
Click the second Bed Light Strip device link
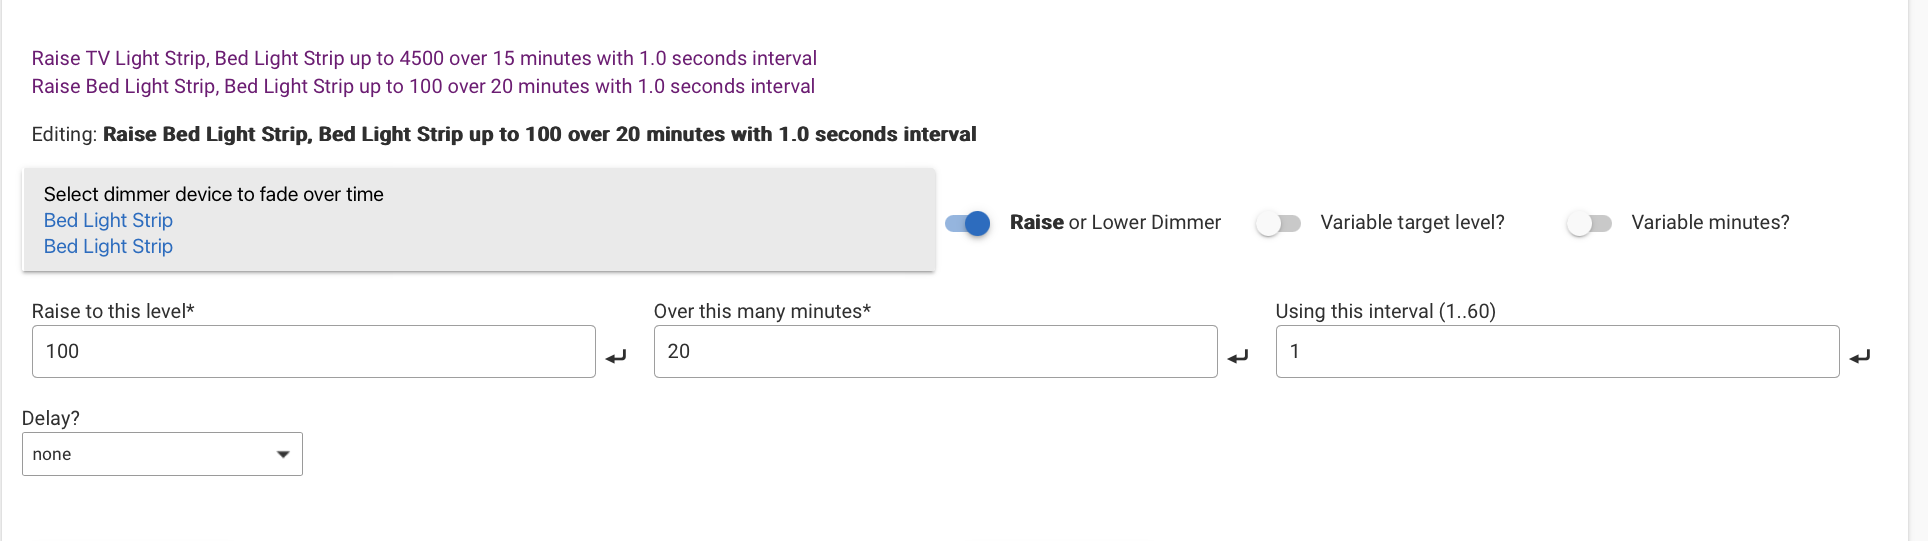coord(108,246)
